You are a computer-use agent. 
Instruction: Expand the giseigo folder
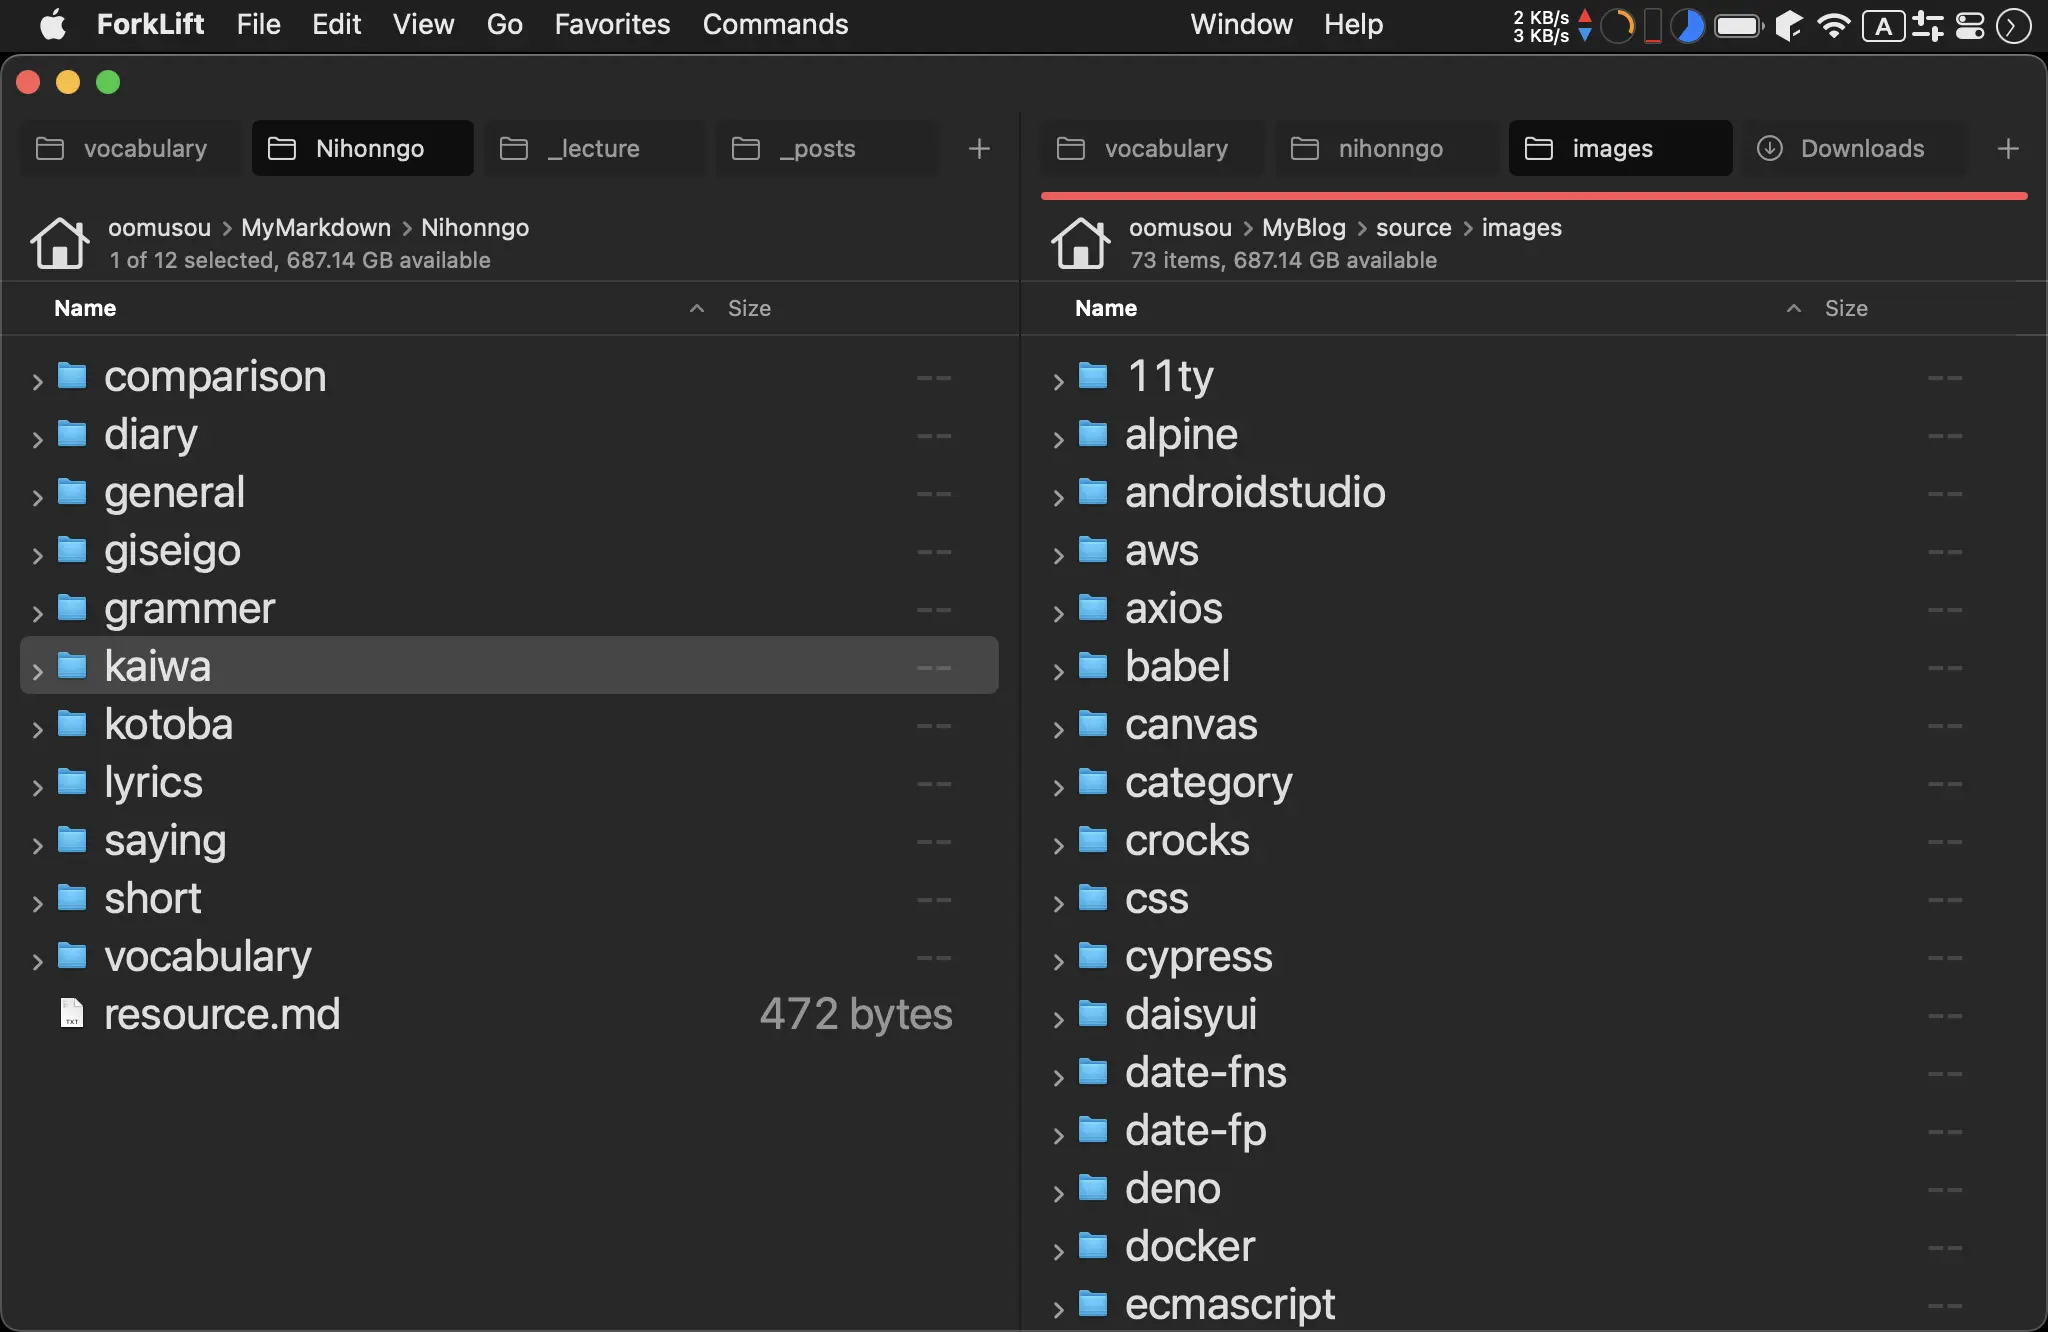(x=37, y=554)
